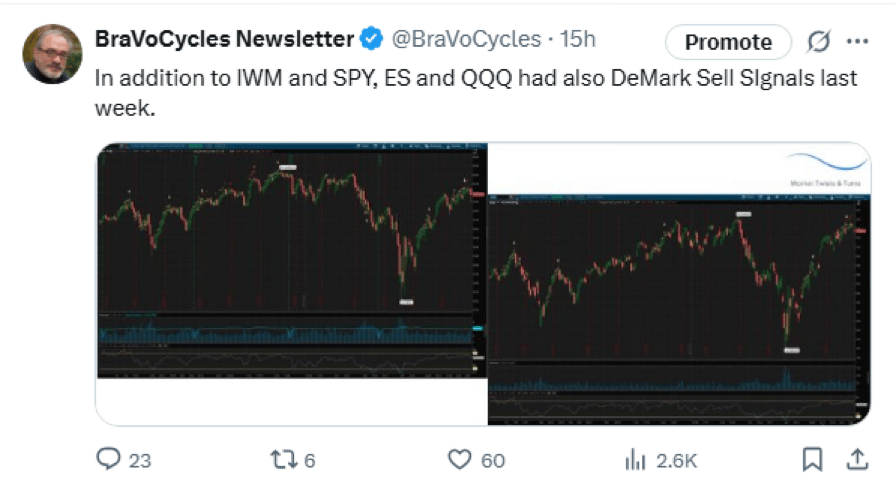Click the Grok slashed-circle icon
The image size is (896, 490).
(x=818, y=41)
